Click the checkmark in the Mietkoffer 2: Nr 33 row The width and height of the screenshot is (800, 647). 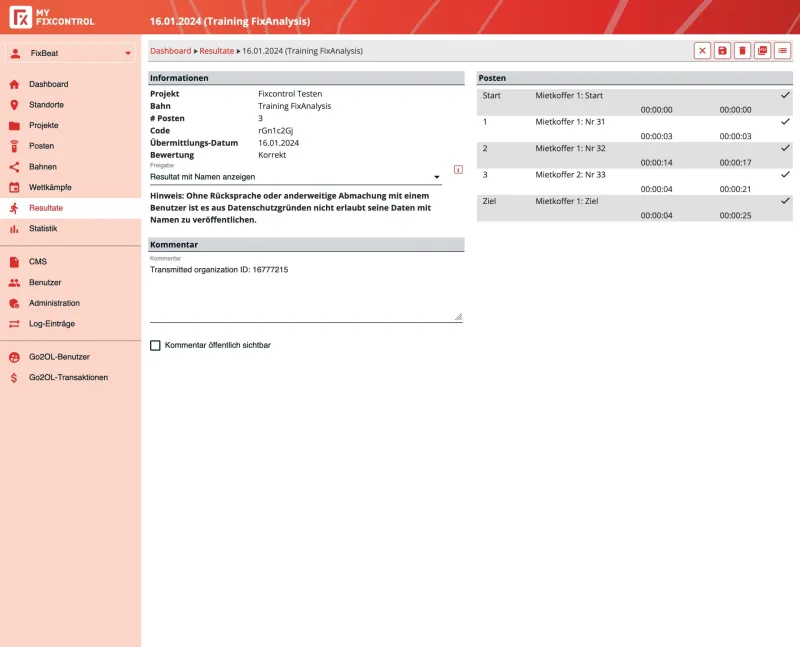pyautogui.click(x=785, y=175)
